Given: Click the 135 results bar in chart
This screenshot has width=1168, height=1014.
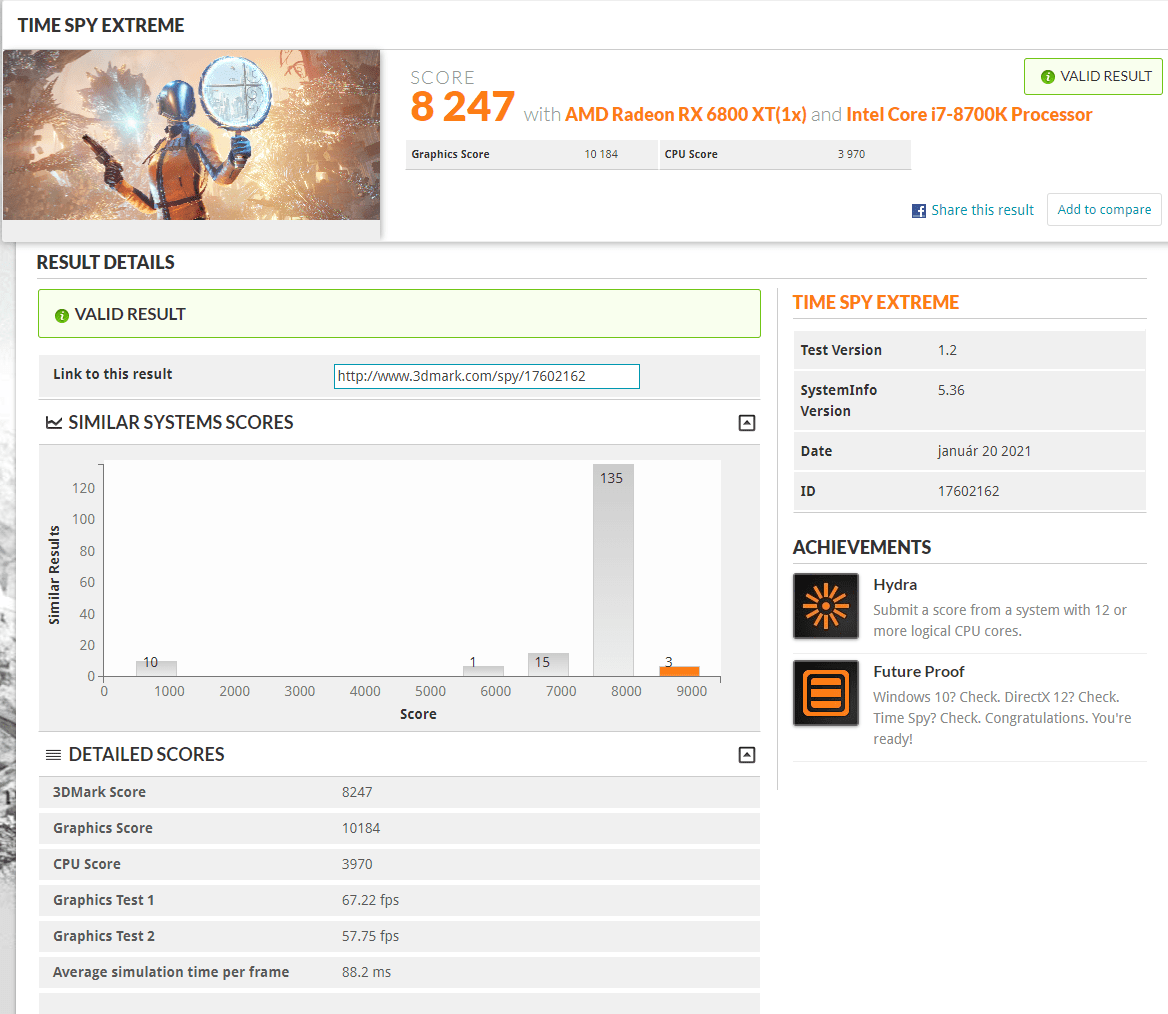Looking at the screenshot, I should [x=613, y=570].
